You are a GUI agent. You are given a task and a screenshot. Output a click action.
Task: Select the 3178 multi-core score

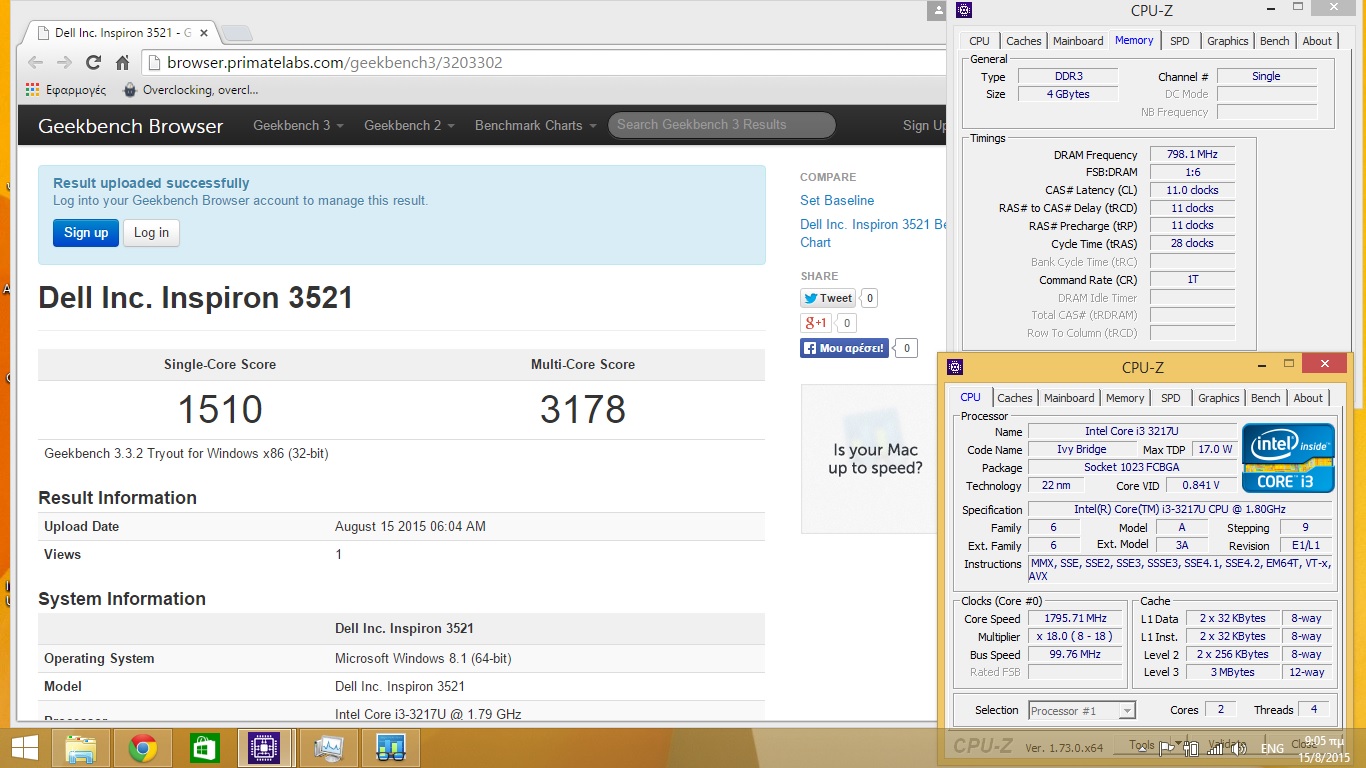click(583, 409)
